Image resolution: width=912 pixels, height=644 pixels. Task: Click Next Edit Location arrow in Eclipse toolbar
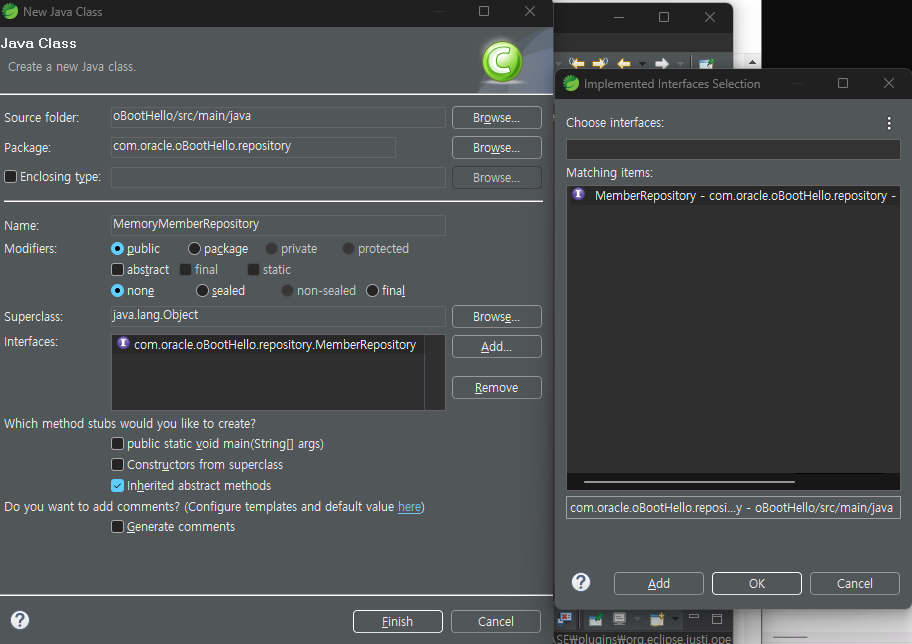click(600, 63)
